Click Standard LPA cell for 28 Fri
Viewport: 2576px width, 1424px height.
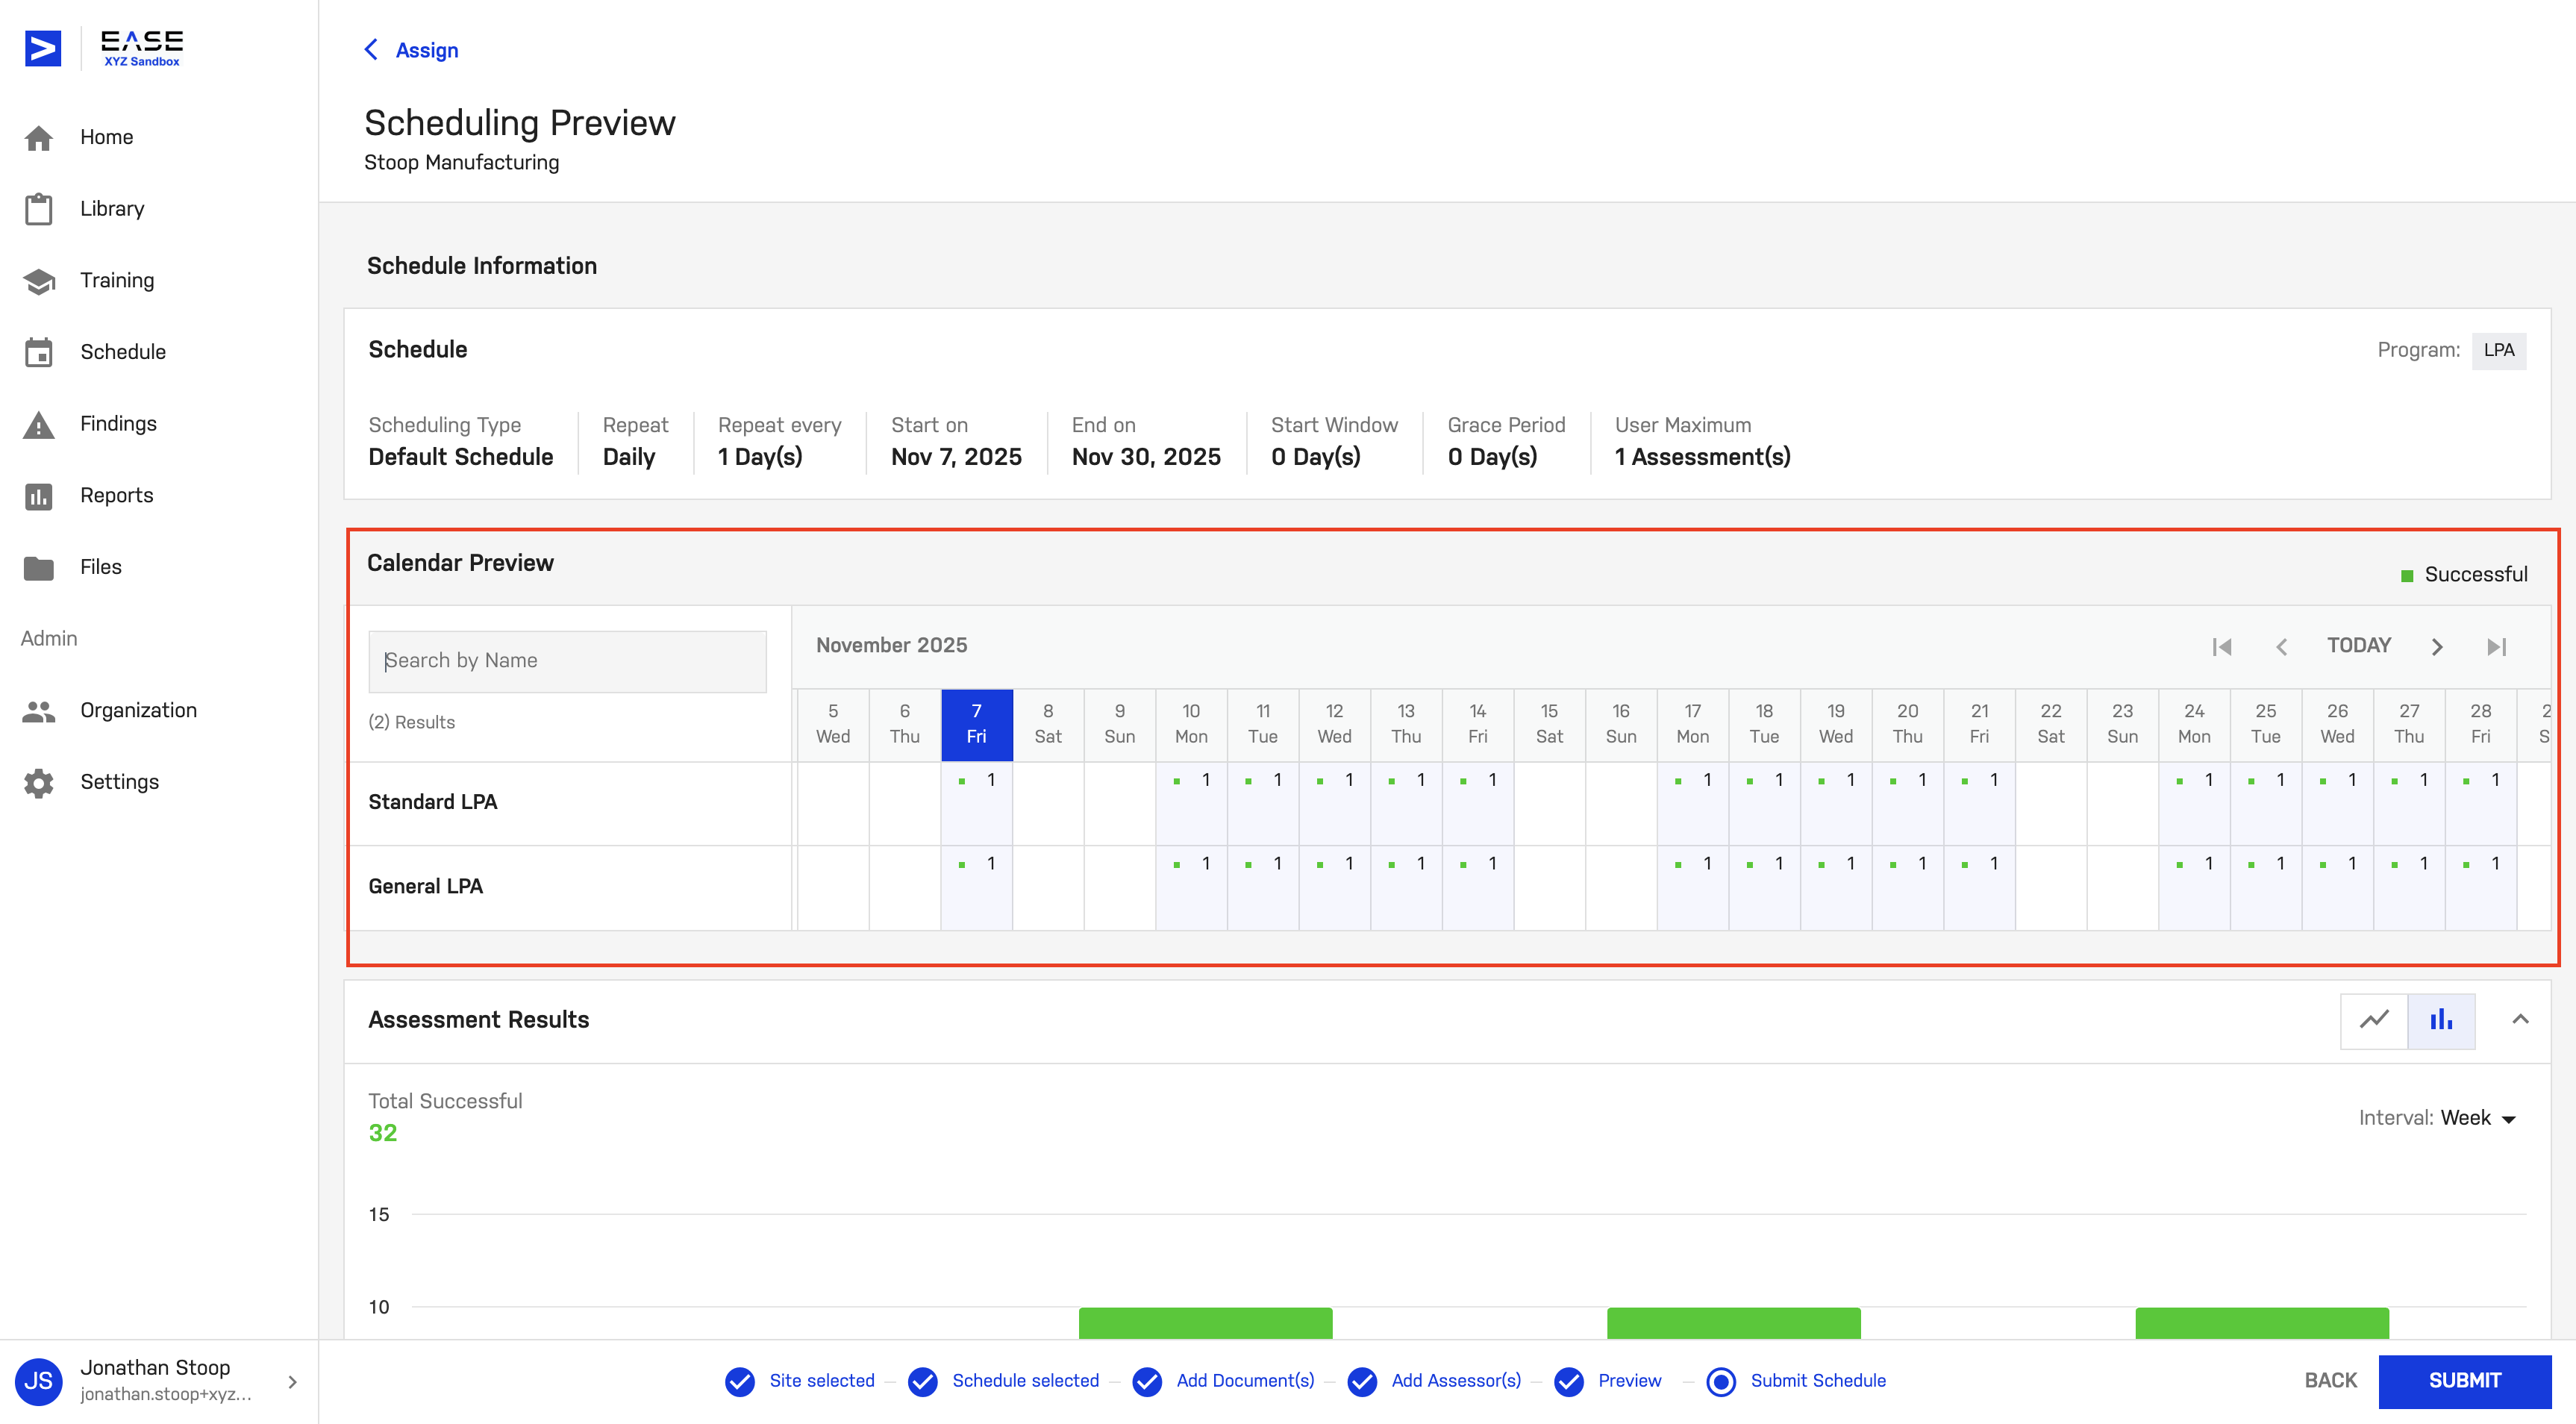click(x=2480, y=803)
